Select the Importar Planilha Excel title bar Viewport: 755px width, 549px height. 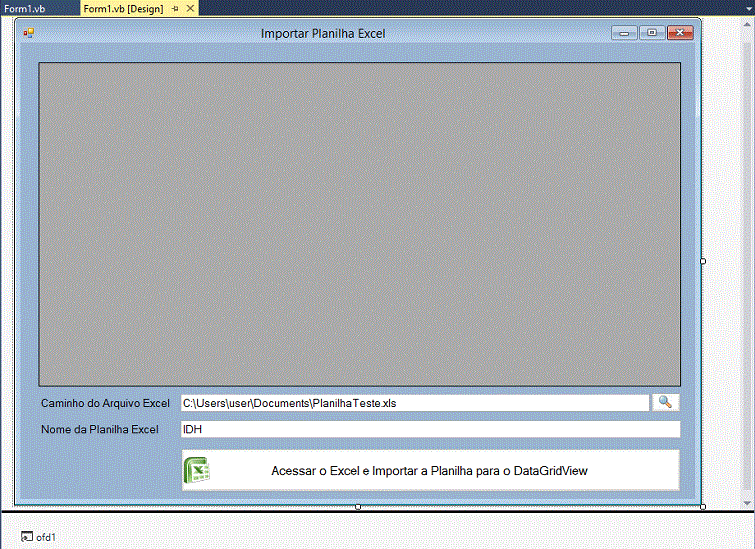(x=323, y=34)
